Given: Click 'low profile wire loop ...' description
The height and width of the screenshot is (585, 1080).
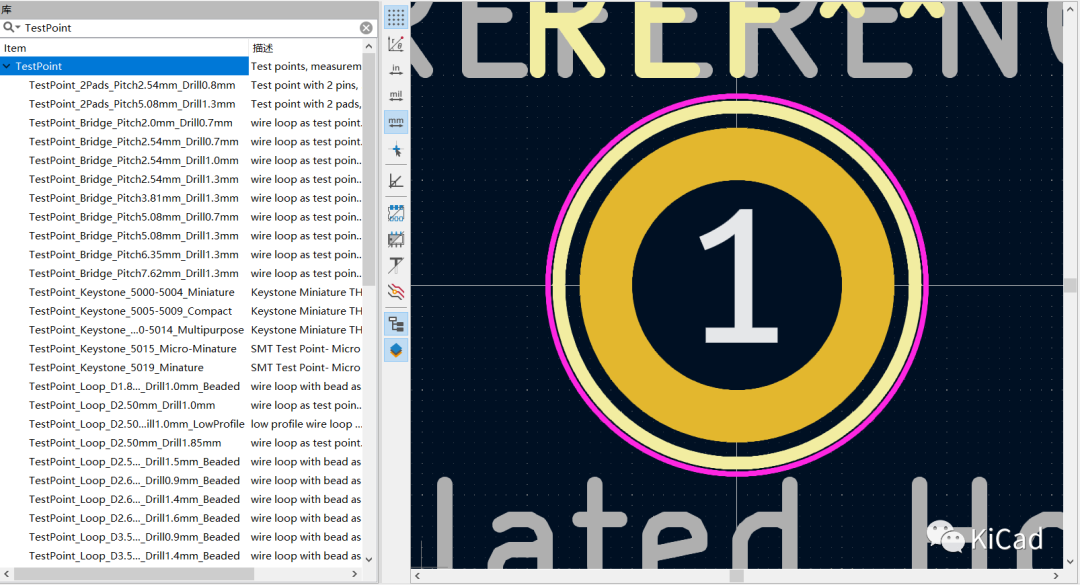Looking at the screenshot, I should (x=307, y=424).
